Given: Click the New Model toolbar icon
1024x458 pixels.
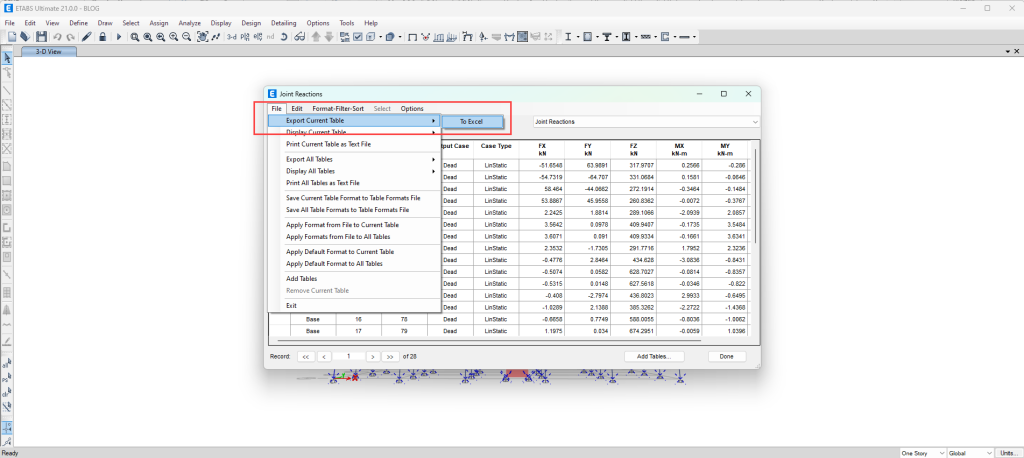Looking at the screenshot, I should (x=12, y=37).
